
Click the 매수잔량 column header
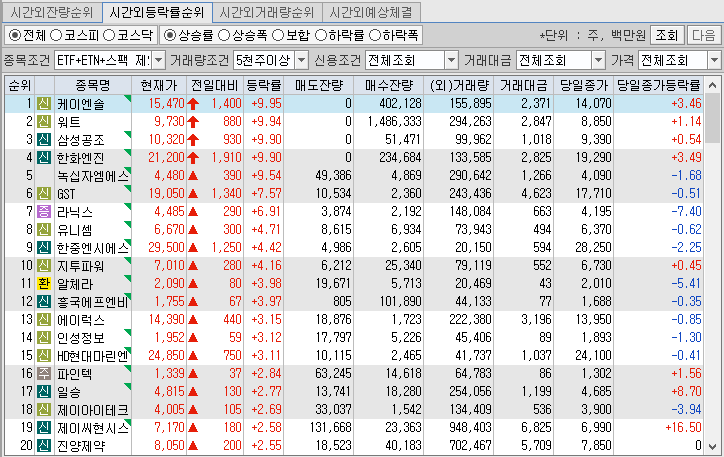tap(389, 85)
